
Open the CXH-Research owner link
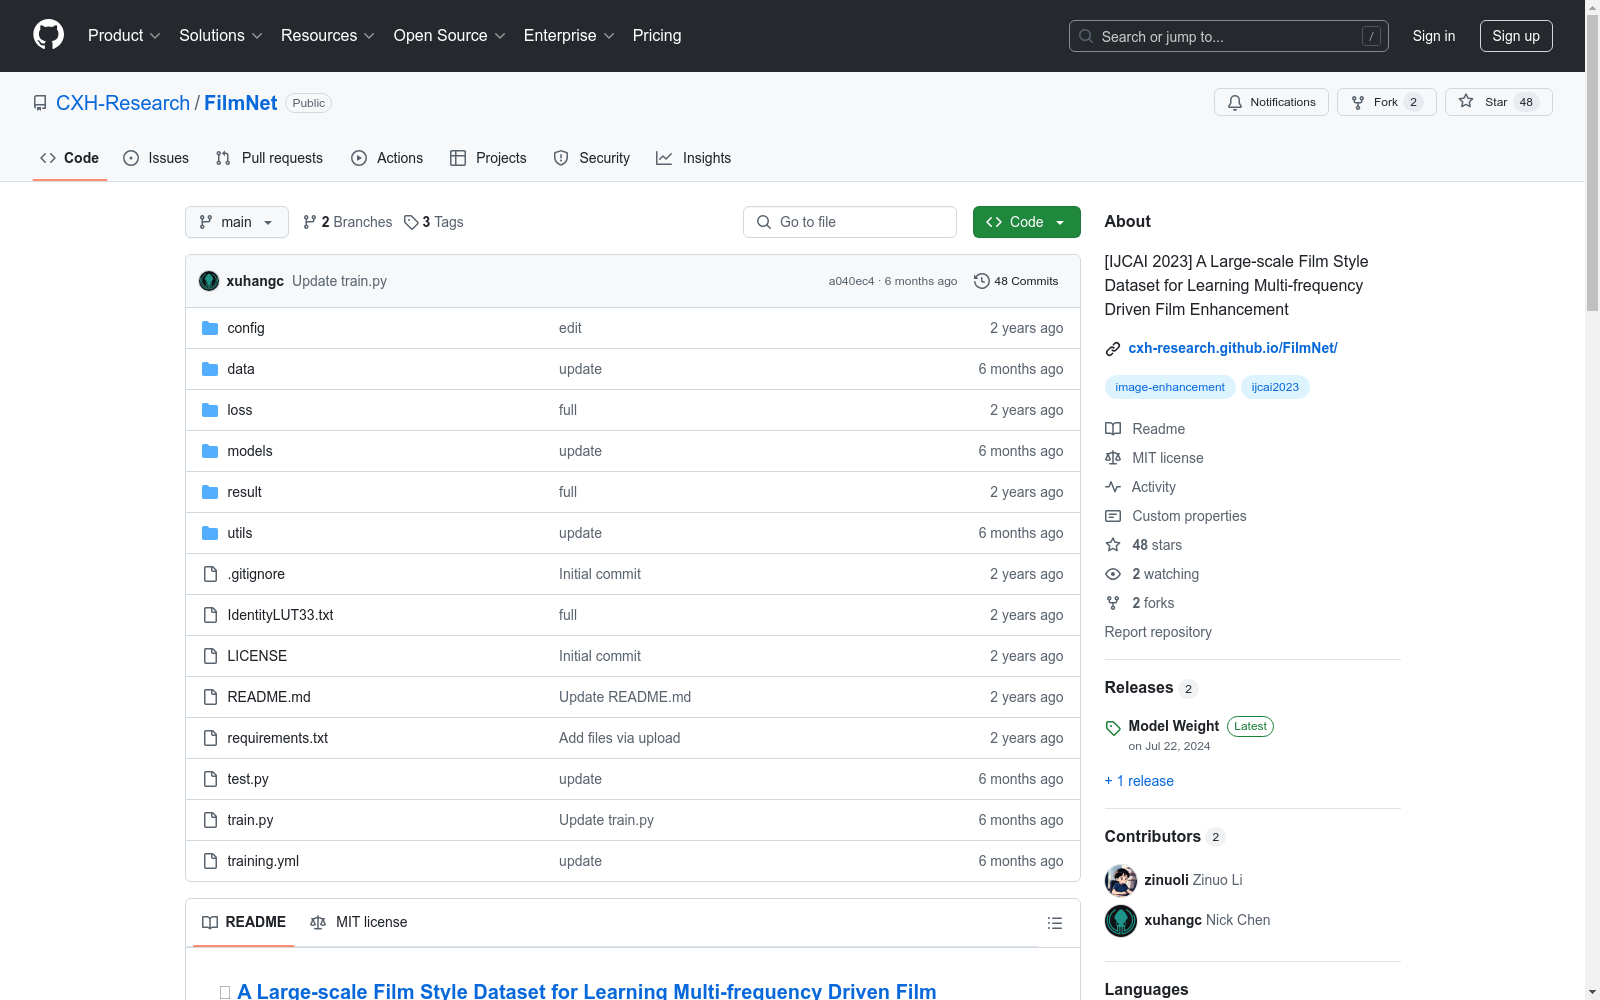(123, 103)
